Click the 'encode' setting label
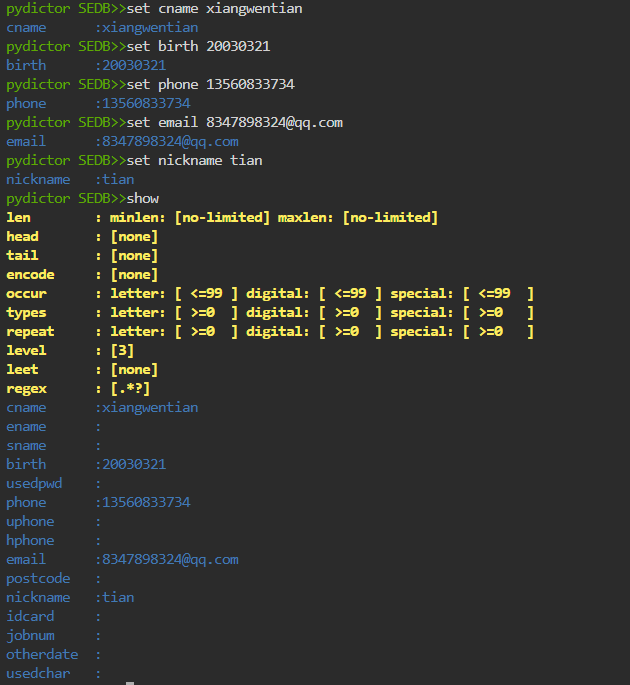 30,274
